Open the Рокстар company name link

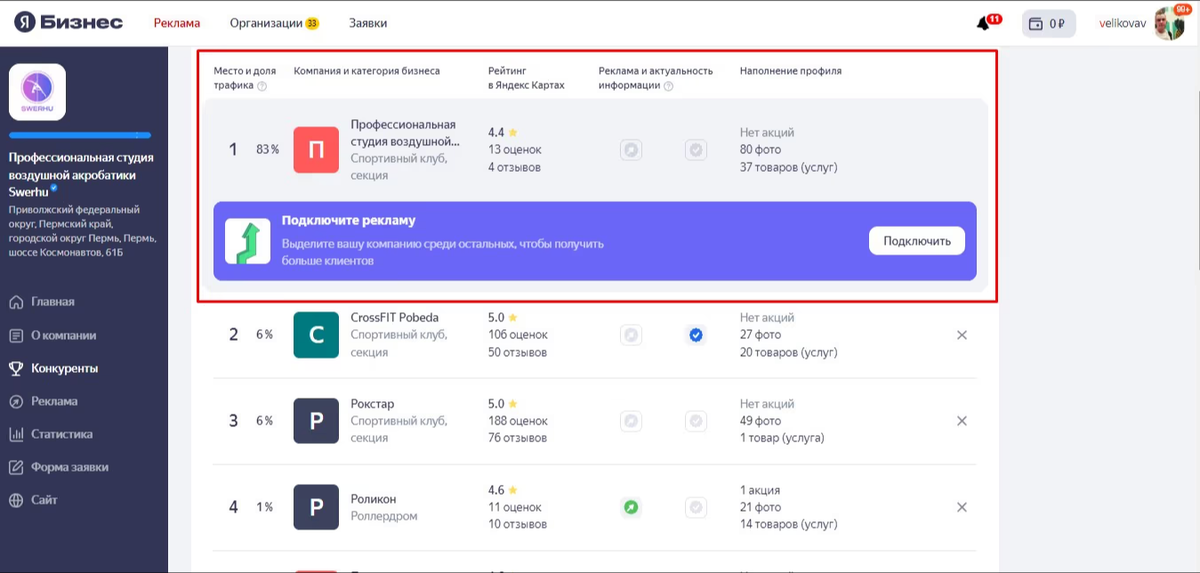372,404
